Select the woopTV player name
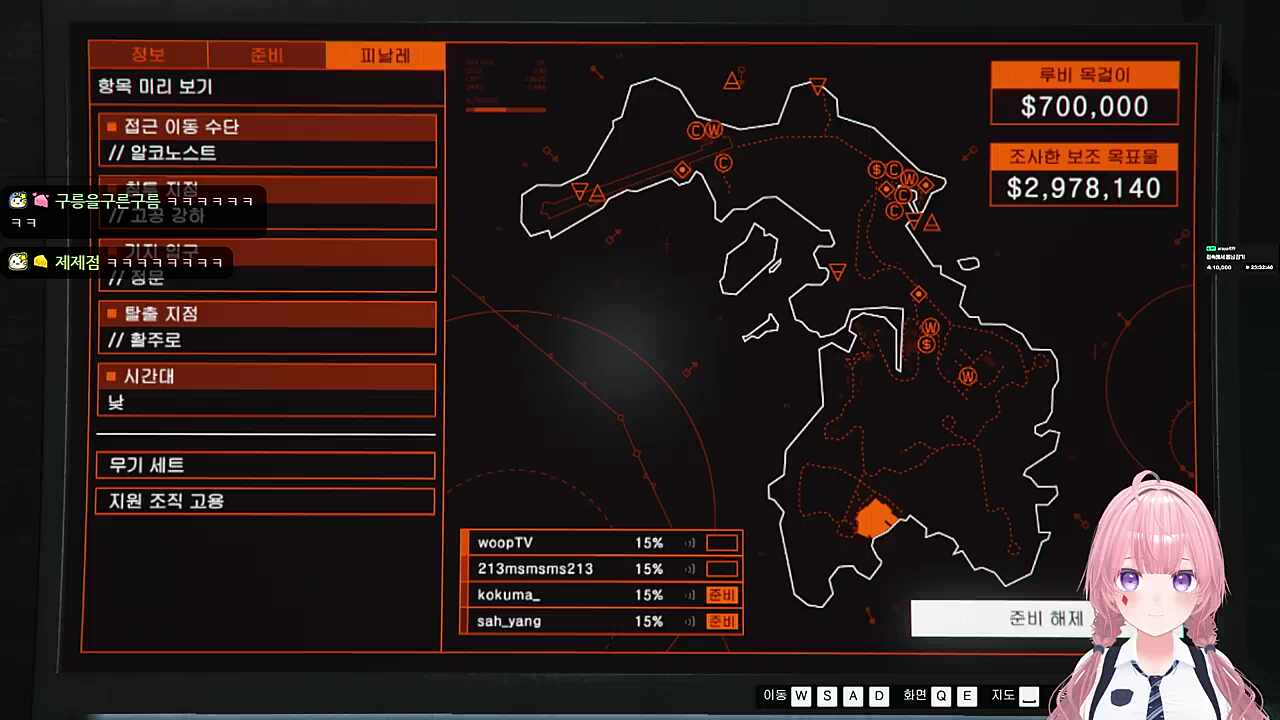 (x=505, y=543)
